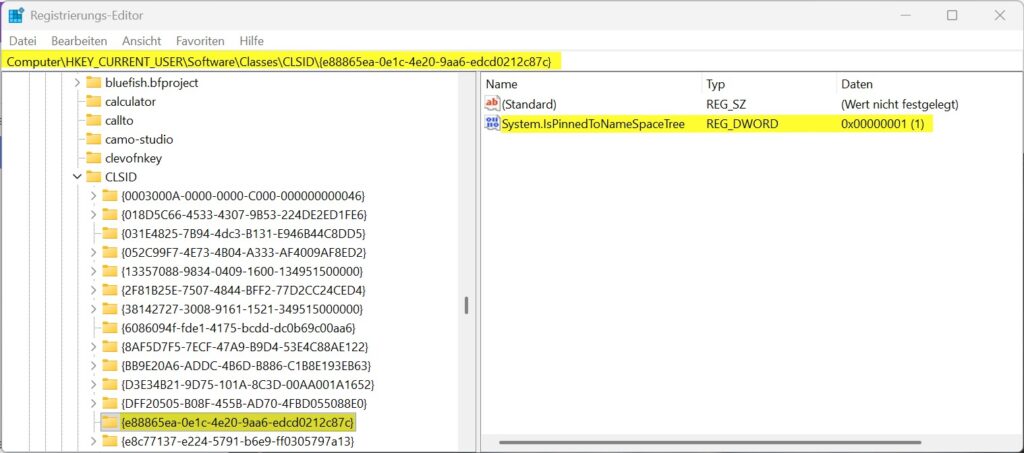
Task: Expand key {D3E34B21-9D75-101A-8C3D-00AA001A1652}
Action: click(93, 384)
